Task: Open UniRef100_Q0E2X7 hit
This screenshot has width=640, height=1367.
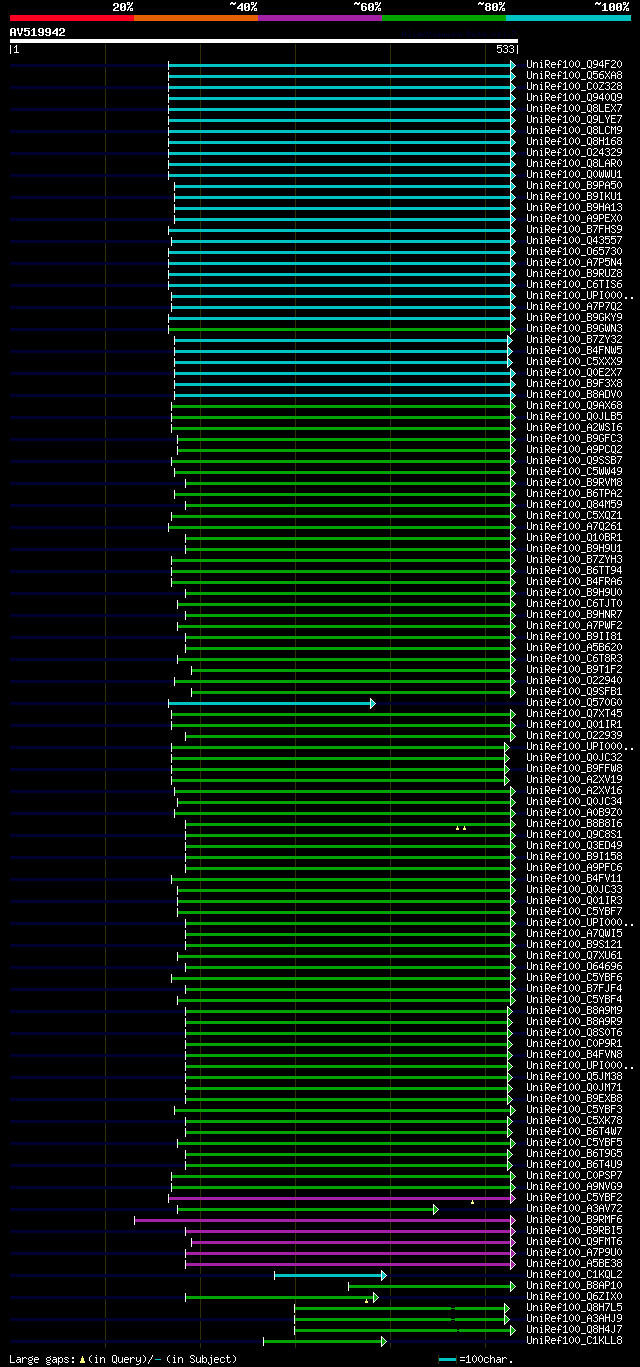Action: [x=574, y=372]
